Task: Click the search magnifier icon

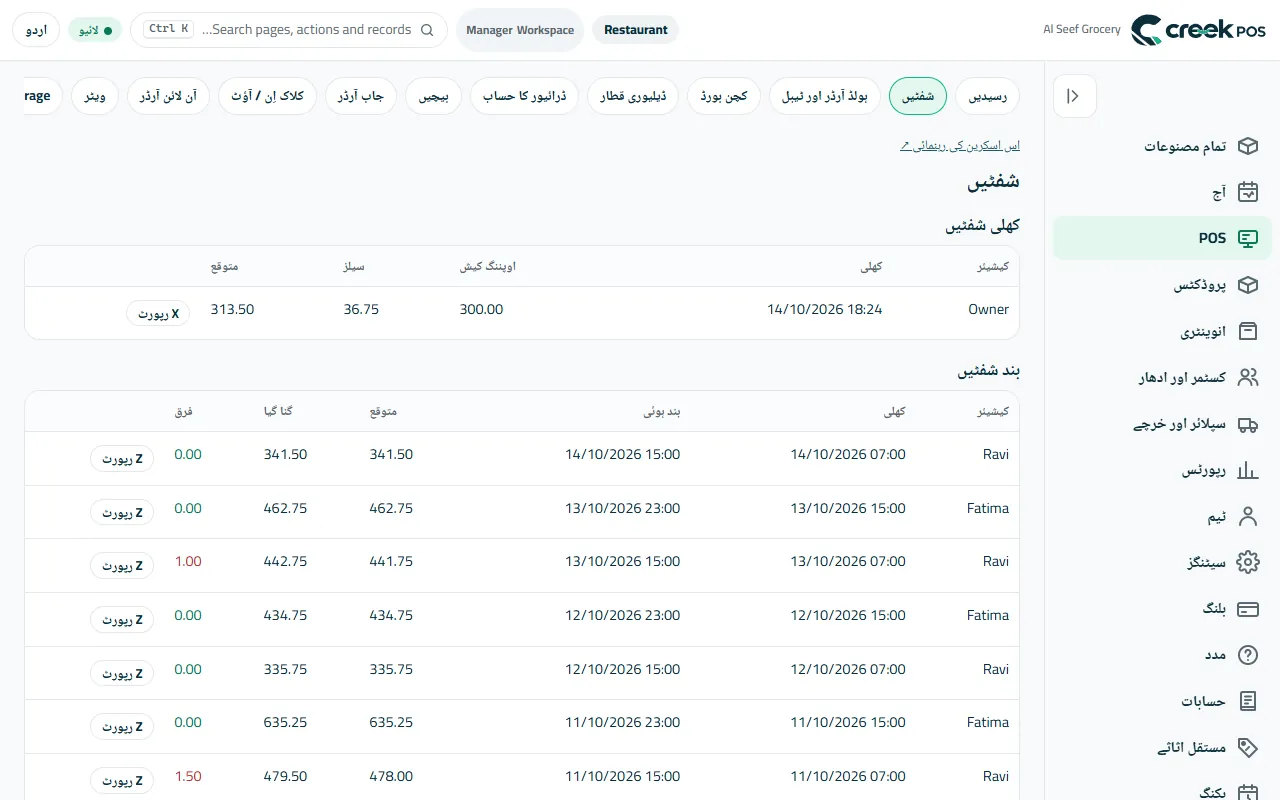Action: point(427,30)
